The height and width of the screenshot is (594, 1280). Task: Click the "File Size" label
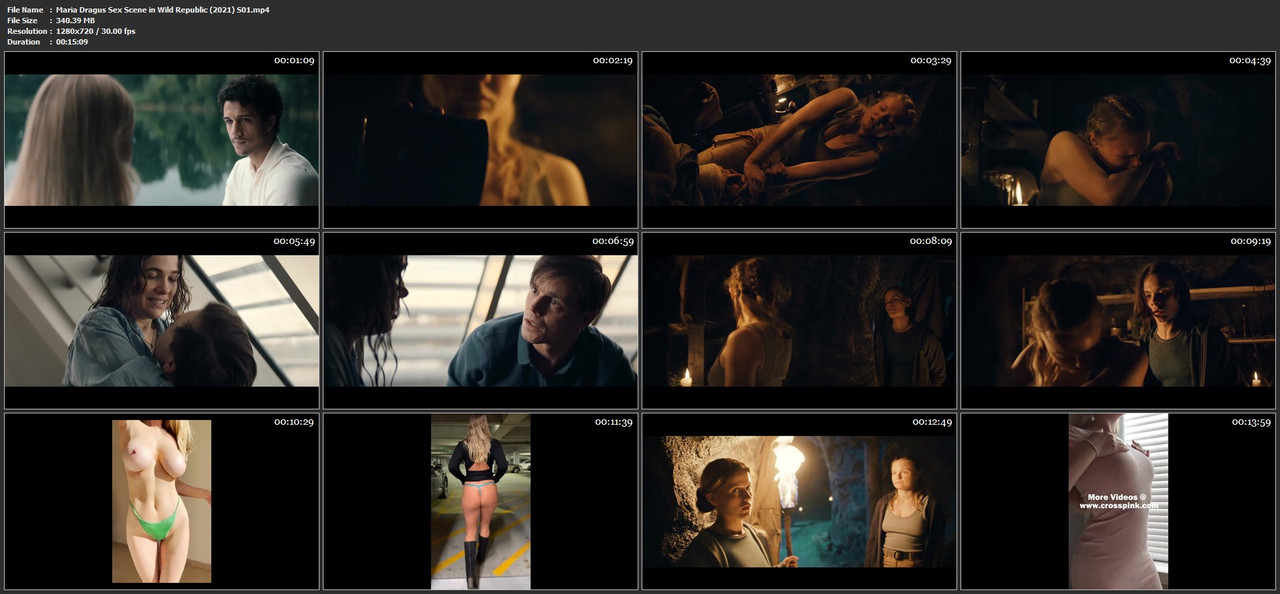tap(22, 20)
